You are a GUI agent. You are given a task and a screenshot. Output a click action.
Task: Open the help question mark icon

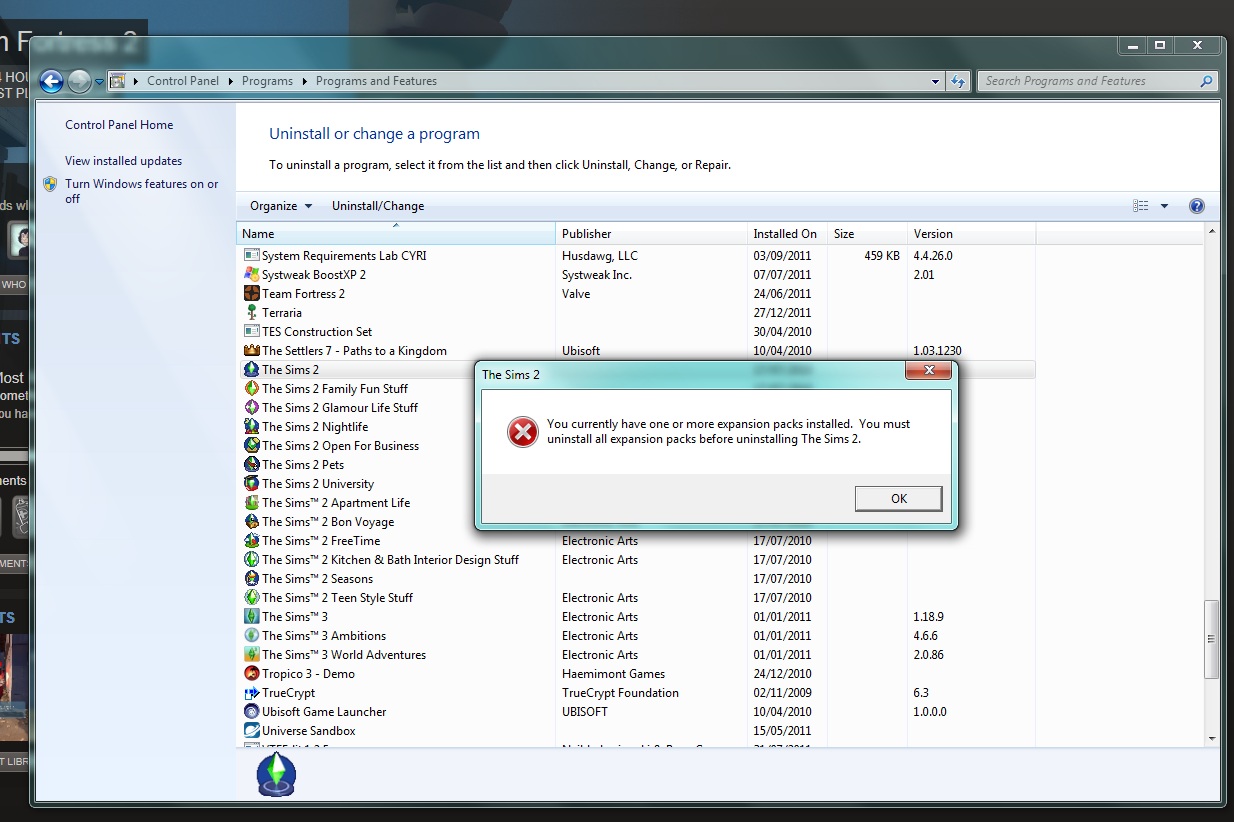coord(1196,206)
